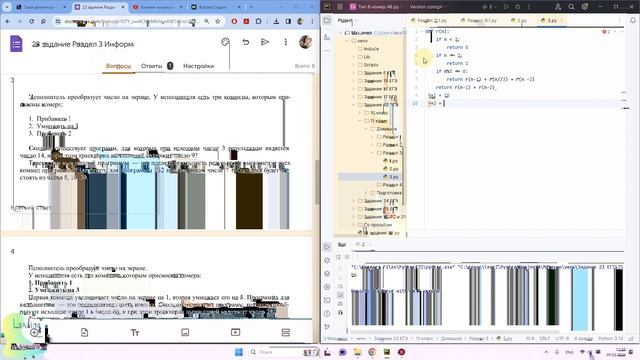Open Chrome from the Windows taskbar
The image size is (640, 360).
(372, 352)
